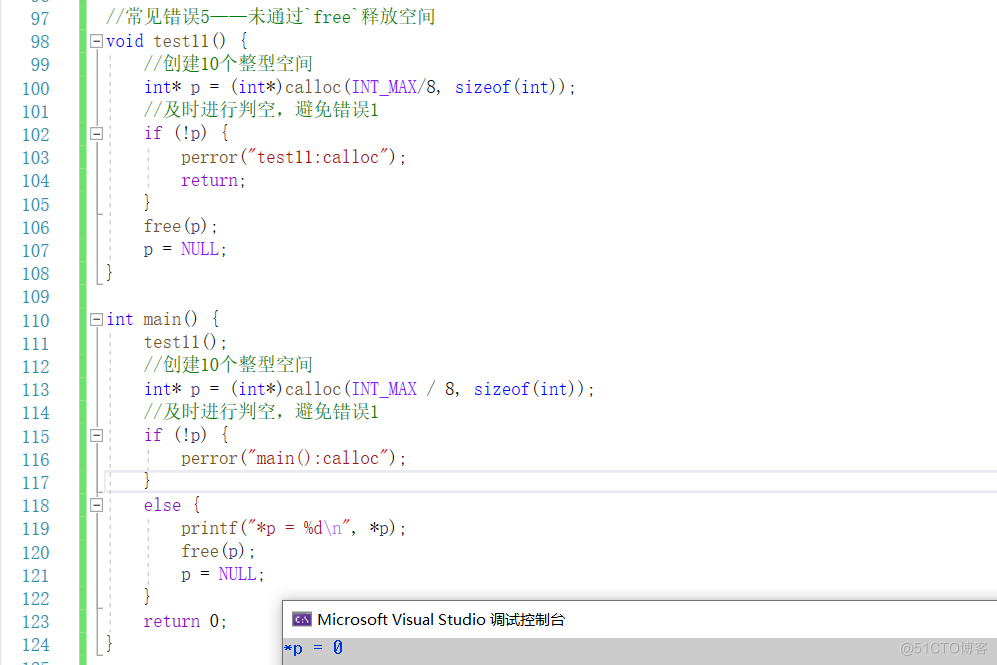
Task: Collapse the if (!p) block in main
Action: point(97,435)
